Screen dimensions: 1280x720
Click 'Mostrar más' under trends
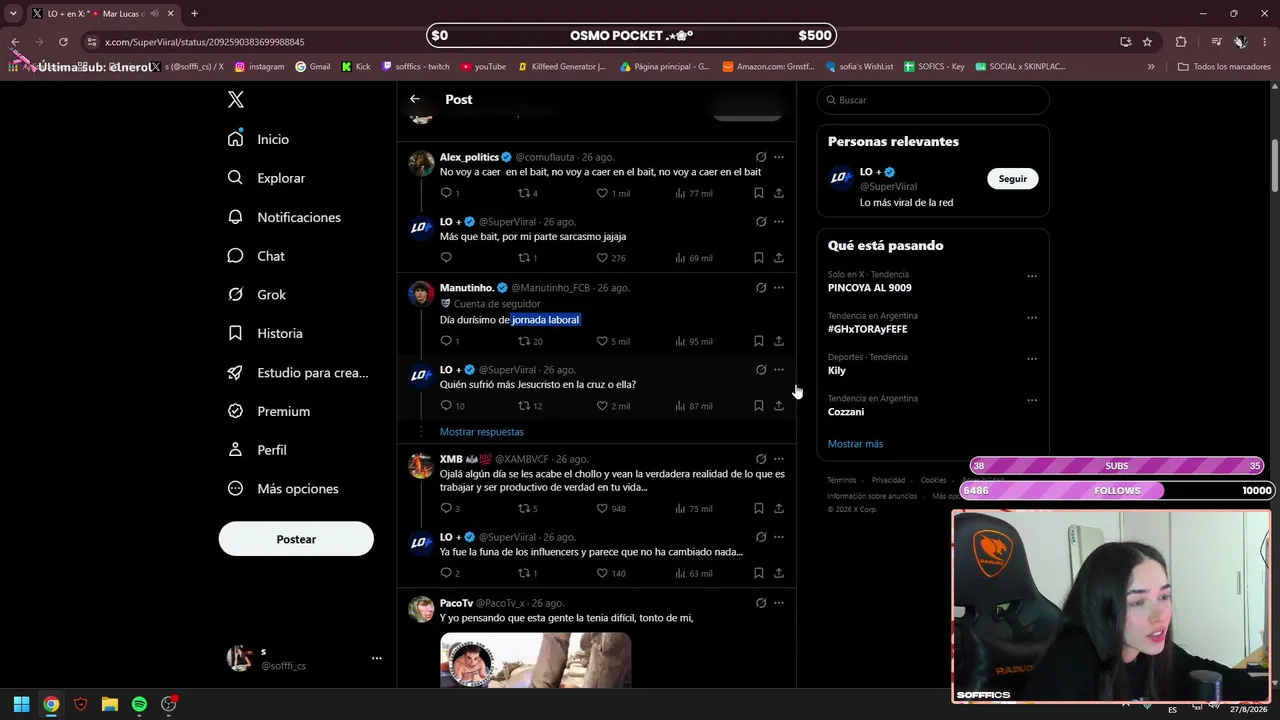(x=855, y=444)
